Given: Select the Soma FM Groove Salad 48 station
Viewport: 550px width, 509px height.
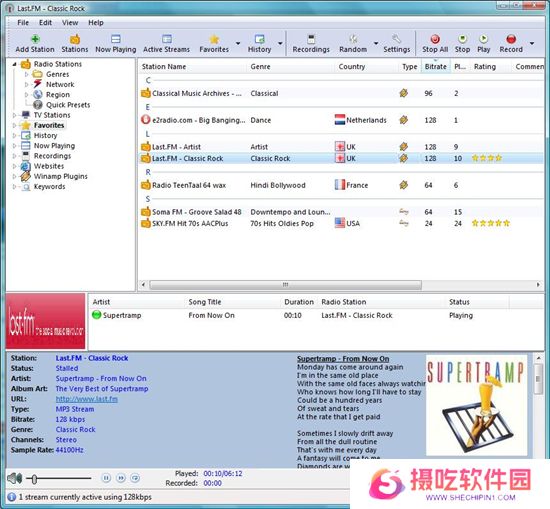Looking at the screenshot, I should click(x=341, y=212).
